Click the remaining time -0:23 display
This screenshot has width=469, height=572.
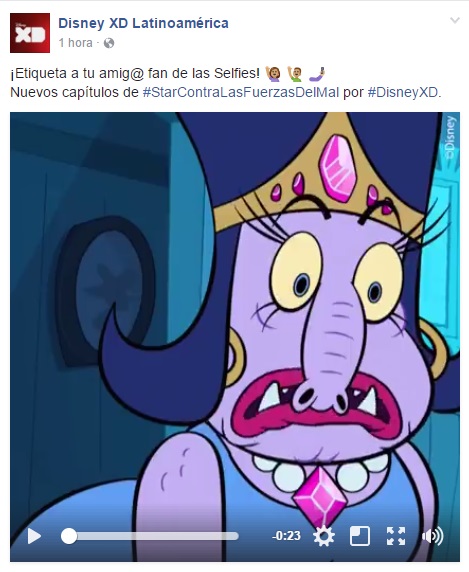pos(286,536)
